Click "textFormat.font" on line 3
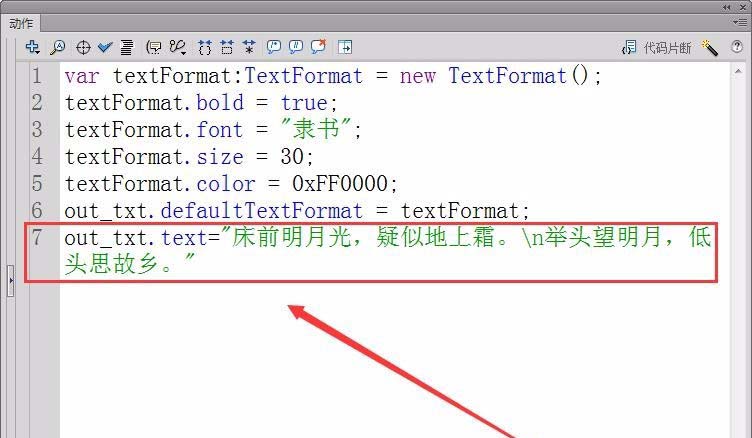 153,130
